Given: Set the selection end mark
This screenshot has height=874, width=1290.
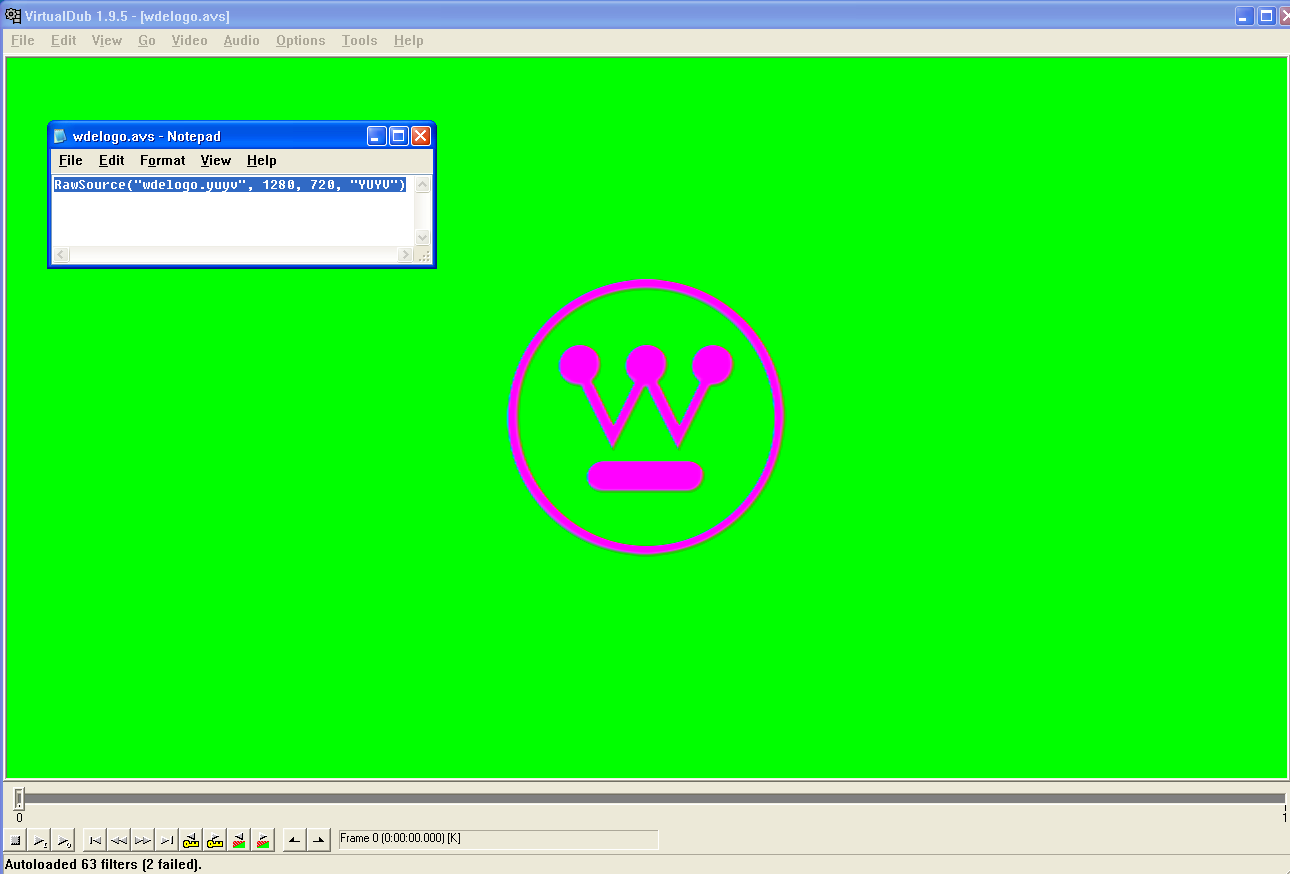Looking at the screenshot, I should tap(319, 840).
